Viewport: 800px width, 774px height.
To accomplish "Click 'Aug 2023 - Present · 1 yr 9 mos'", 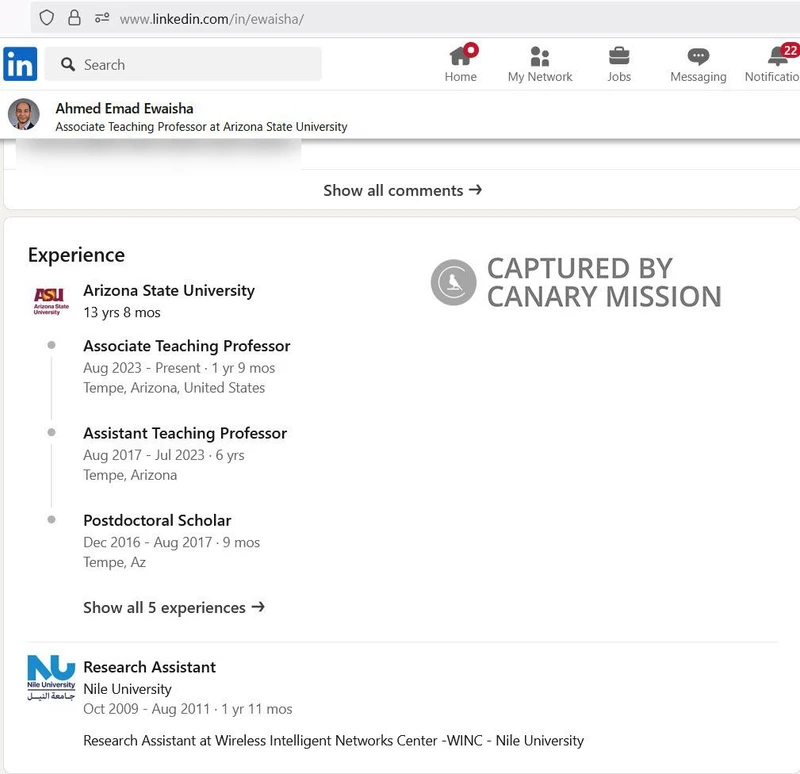I will [179, 368].
